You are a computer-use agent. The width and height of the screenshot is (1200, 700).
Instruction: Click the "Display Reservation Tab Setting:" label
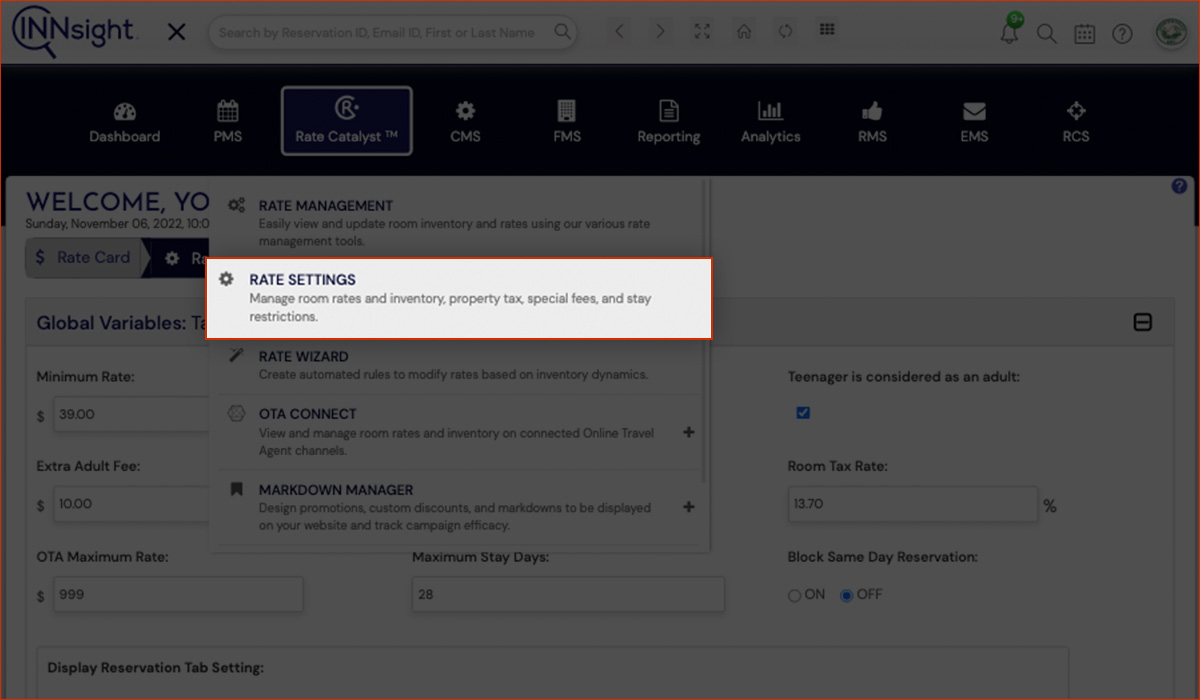tap(155, 667)
